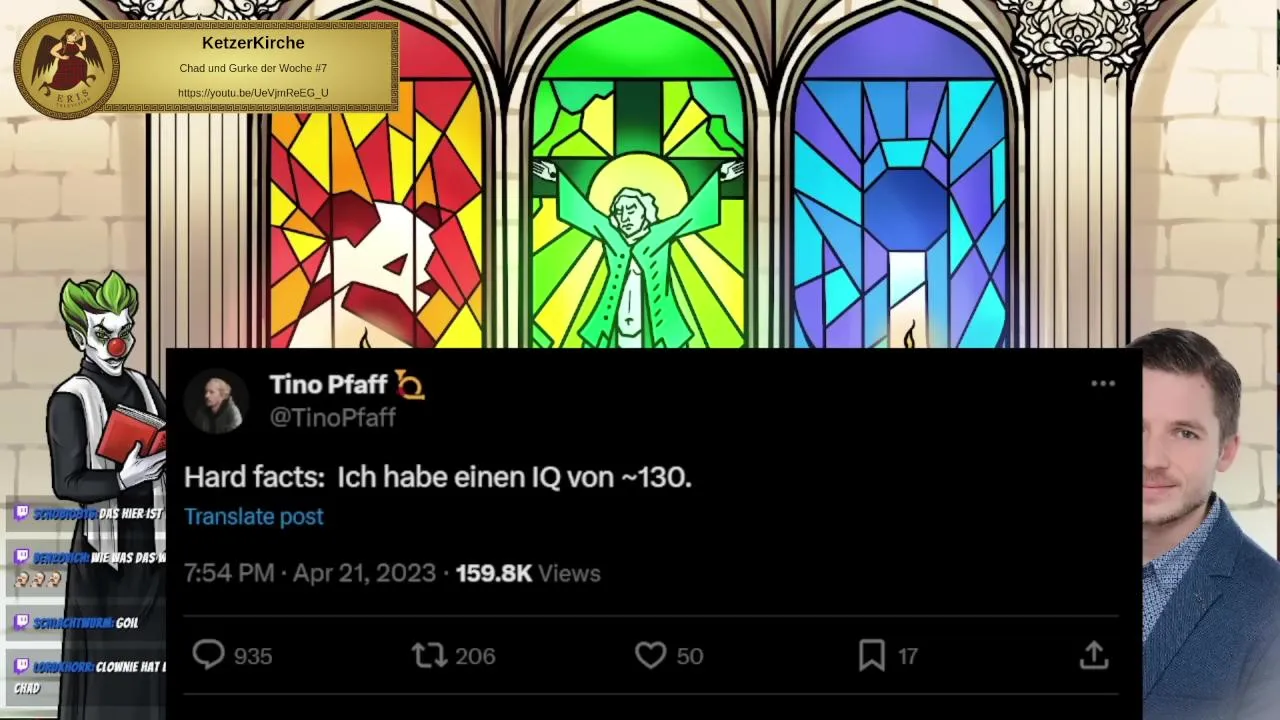Open the youtu.be video URL
This screenshot has height=720, width=1280.
(x=253, y=93)
